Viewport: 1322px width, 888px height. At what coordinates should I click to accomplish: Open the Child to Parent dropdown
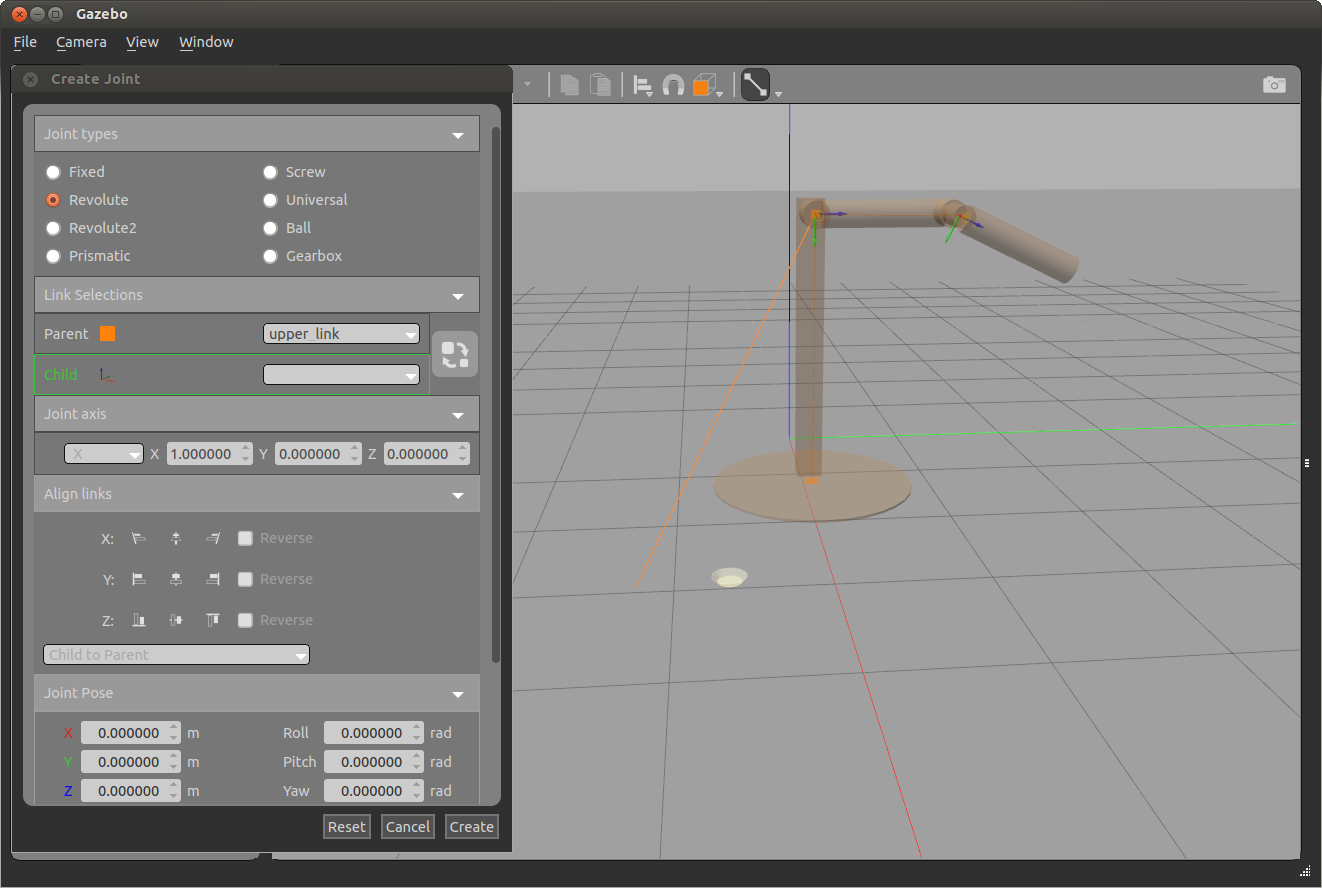click(x=176, y=655)
